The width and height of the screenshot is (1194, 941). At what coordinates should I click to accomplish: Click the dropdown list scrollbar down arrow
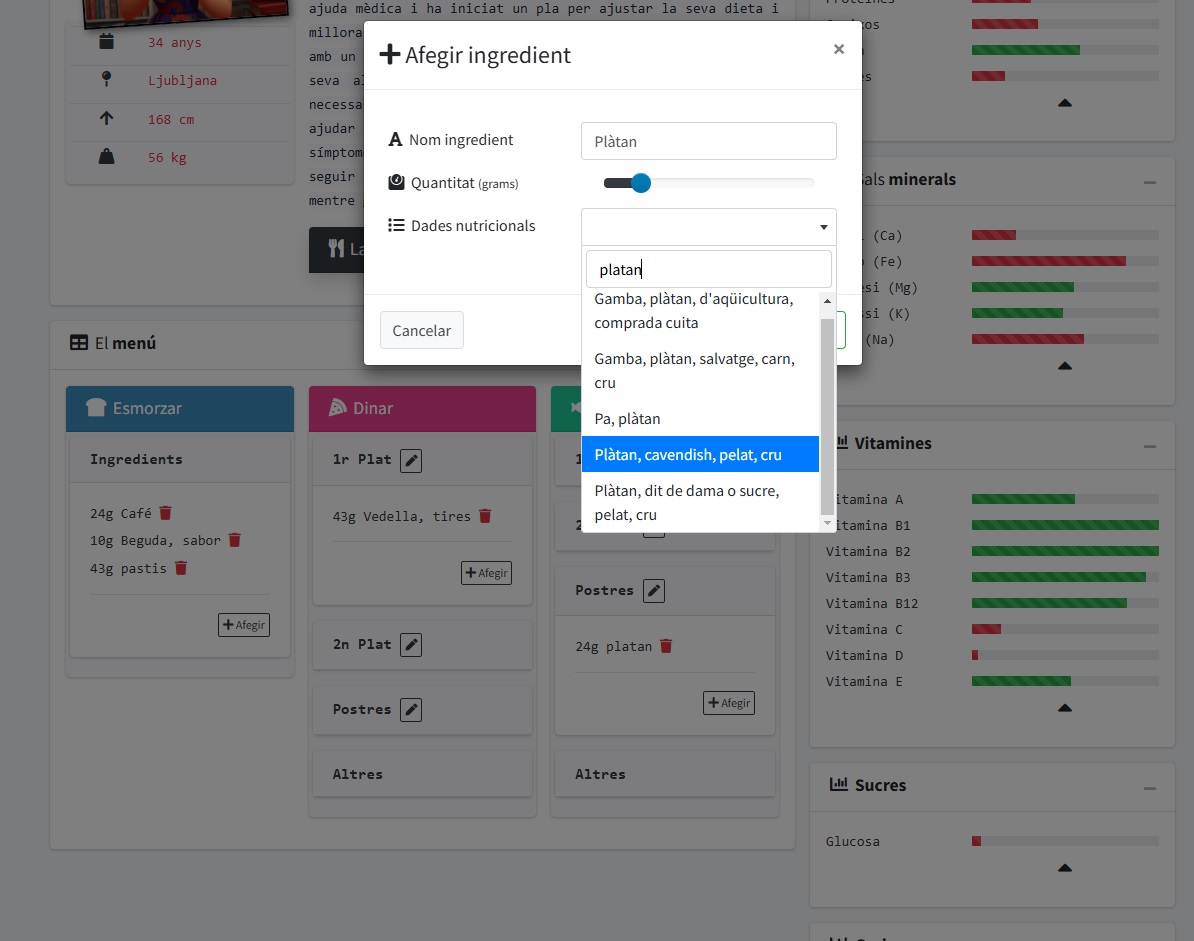point(827,522)
